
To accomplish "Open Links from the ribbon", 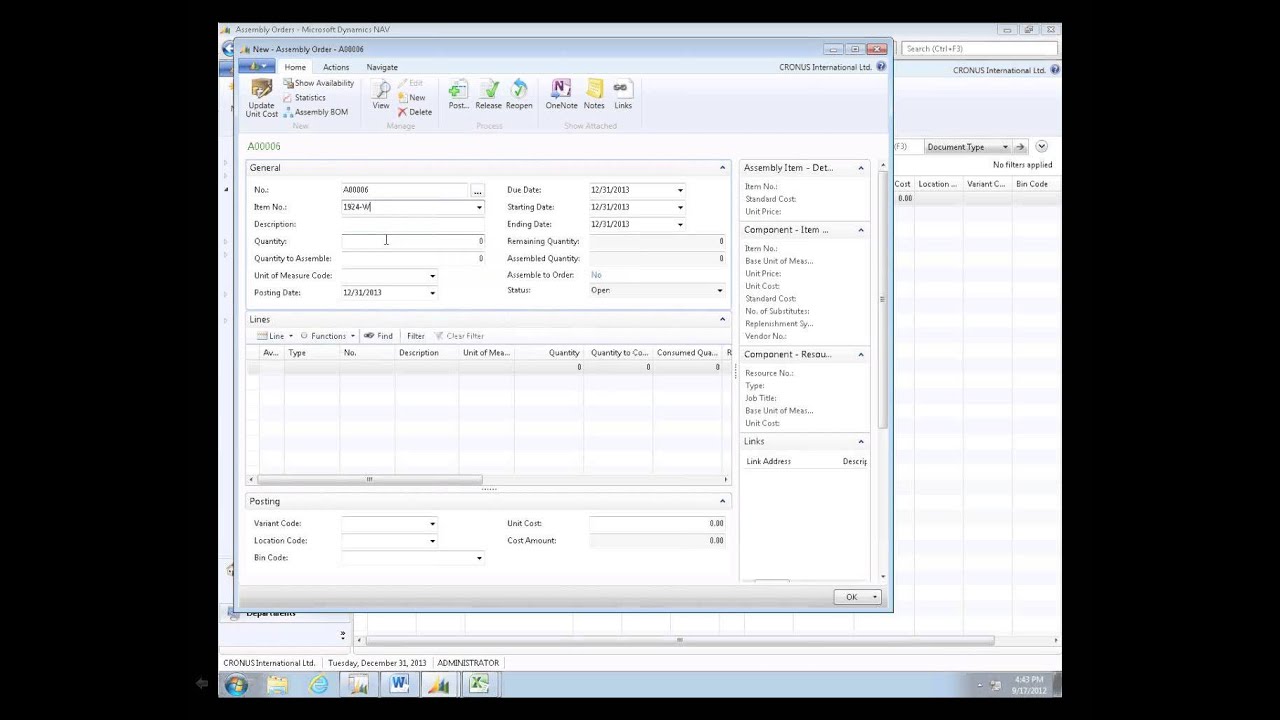I will coord(622,95).
